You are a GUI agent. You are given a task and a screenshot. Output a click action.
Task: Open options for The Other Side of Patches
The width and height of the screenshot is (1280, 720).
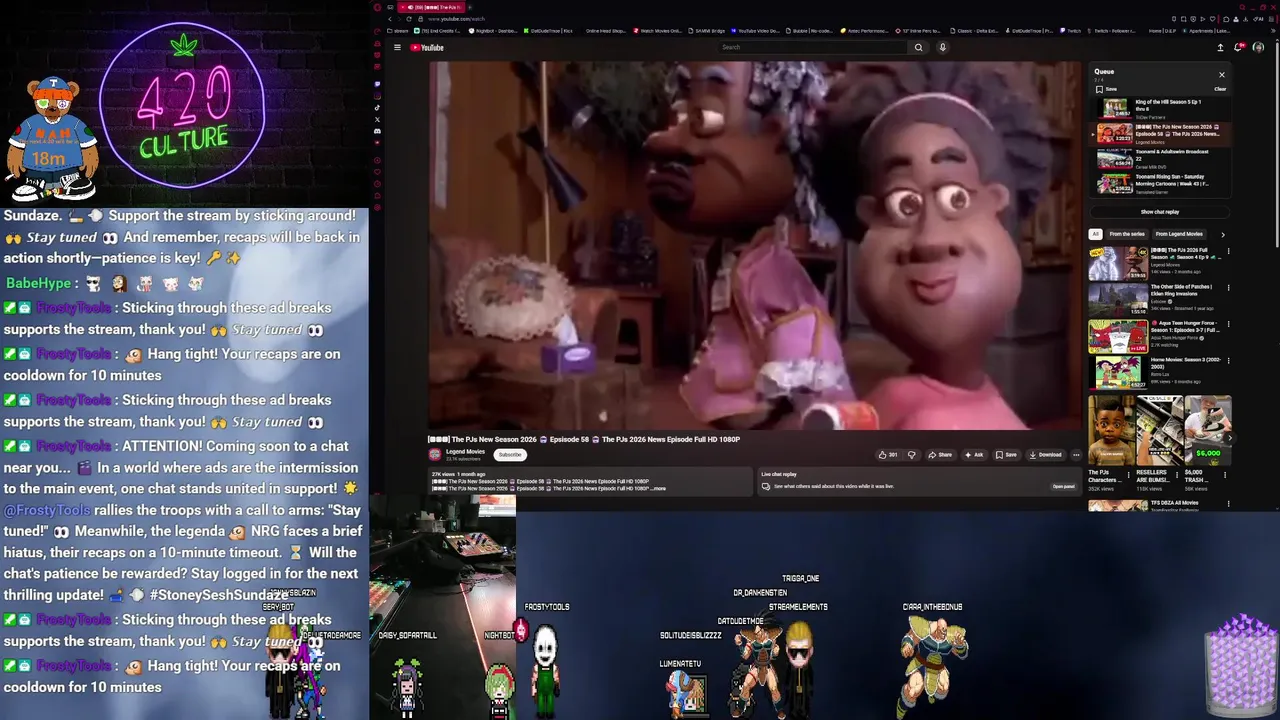[x=1228, y=288]
